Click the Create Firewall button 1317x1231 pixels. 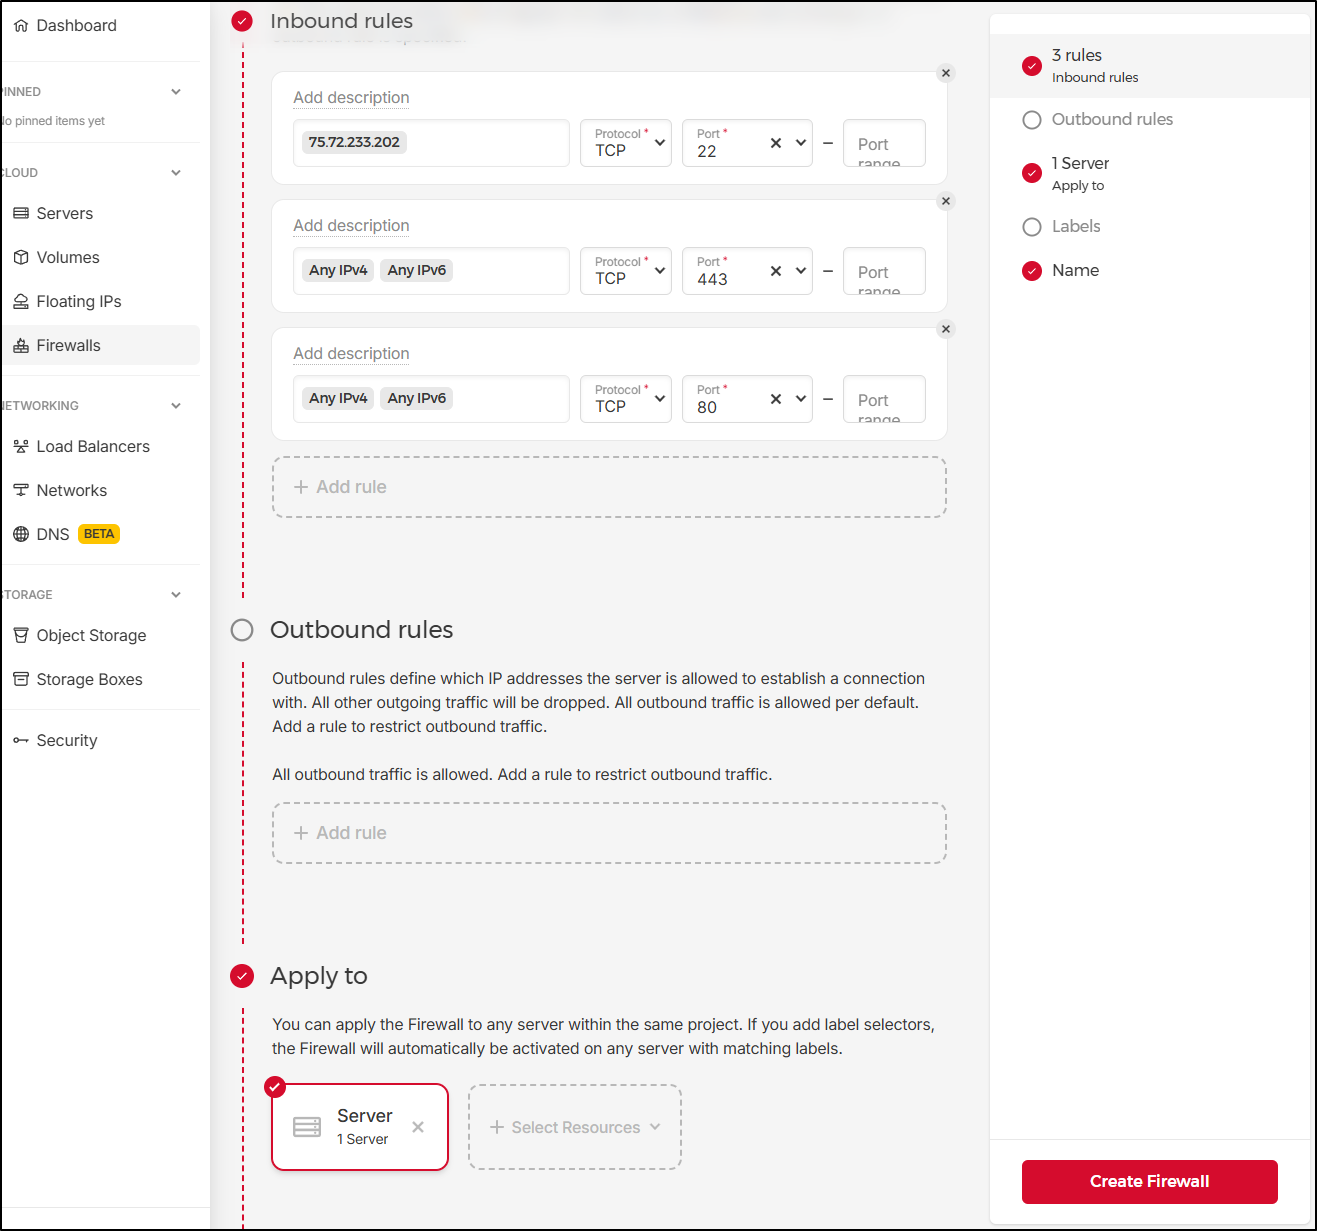point(1149,1182)
